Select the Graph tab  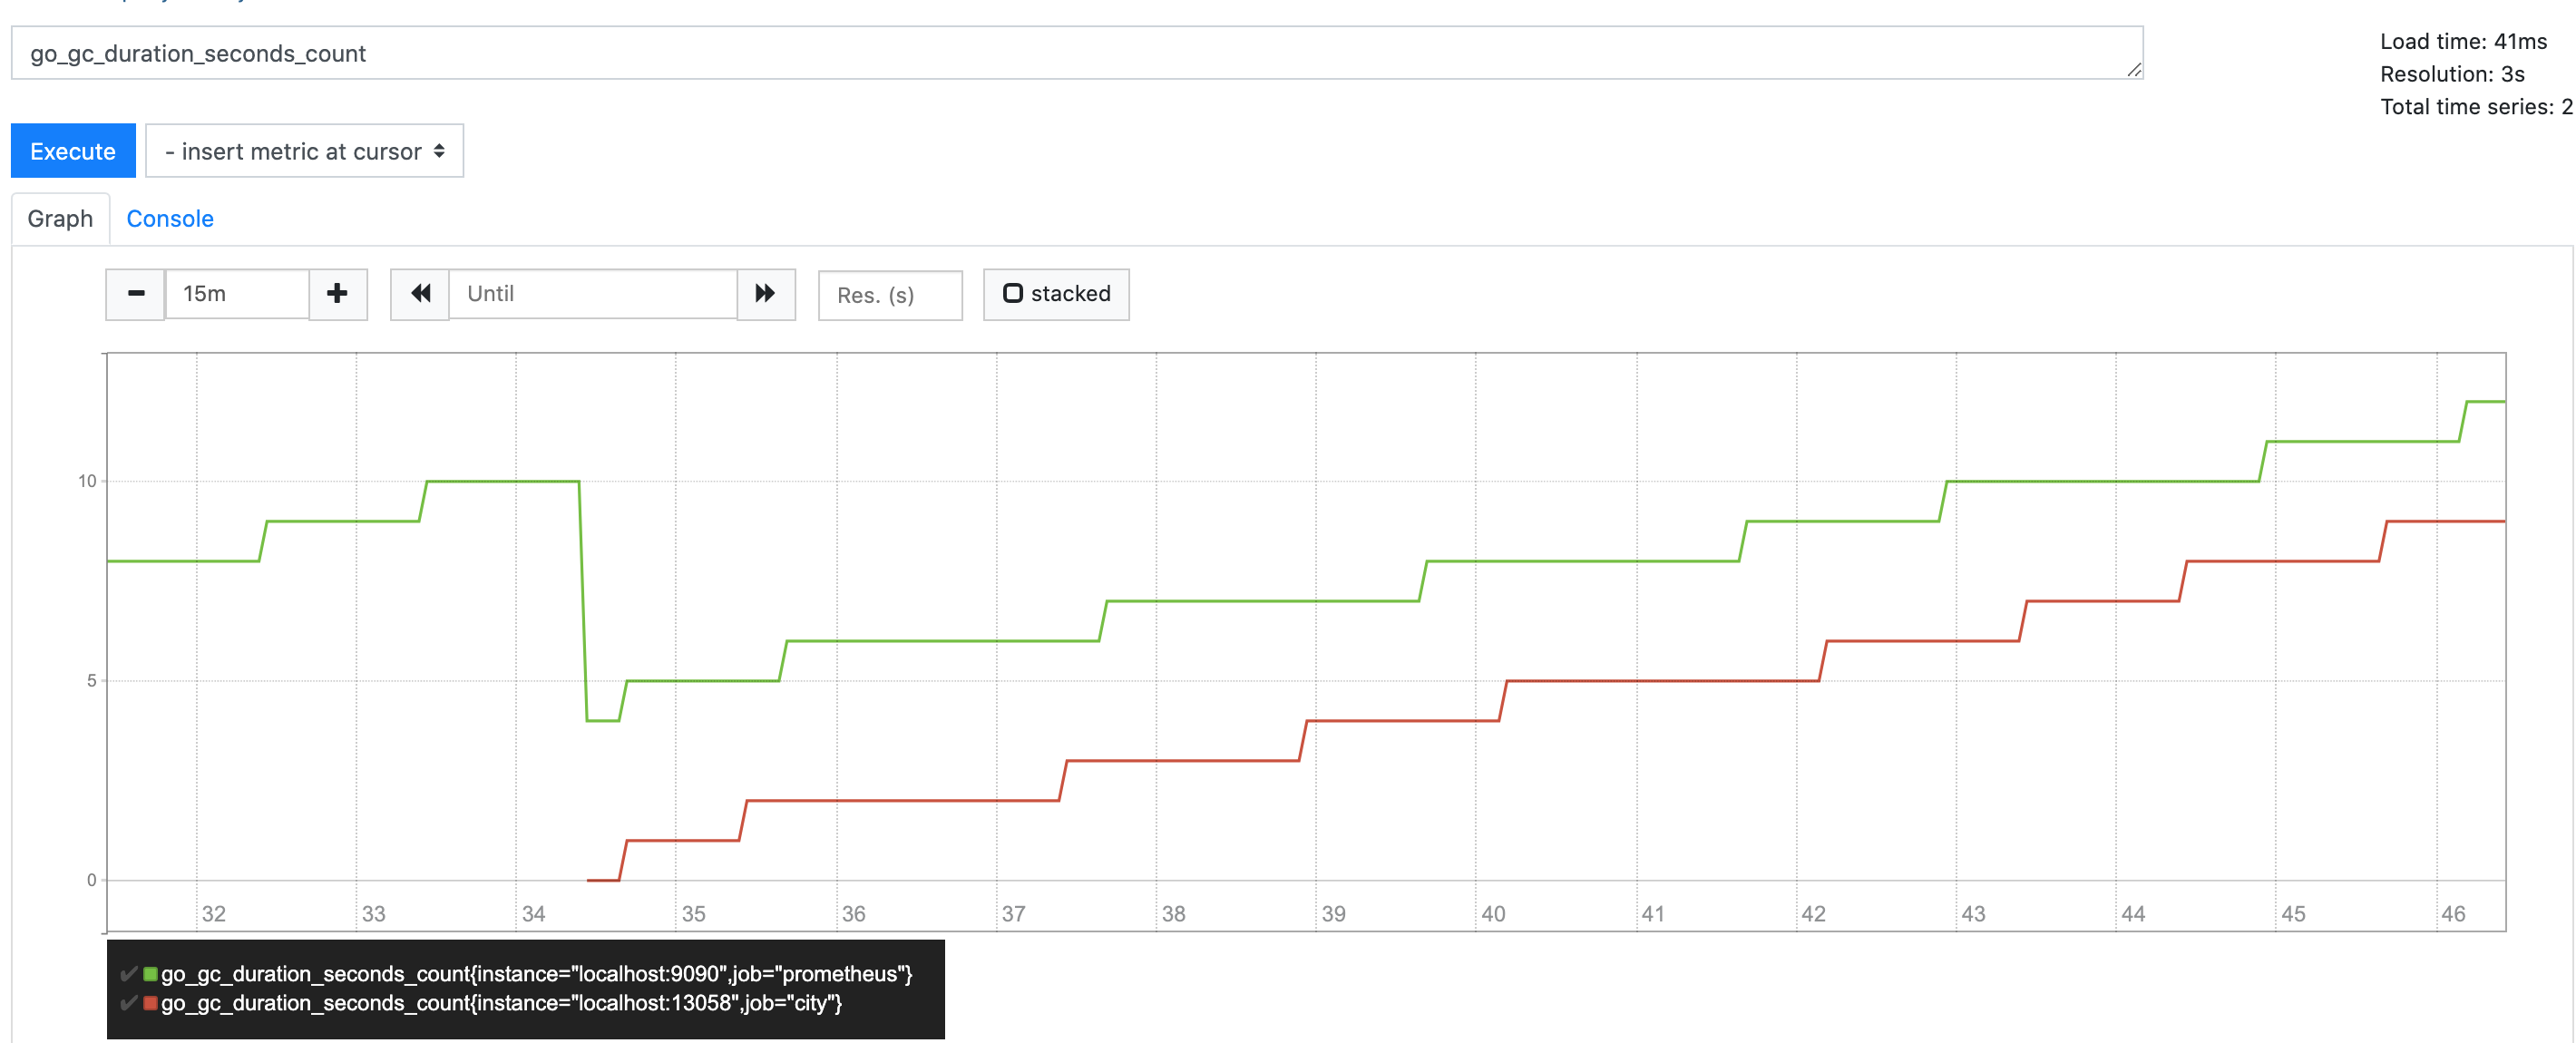pyautogui.click(x=60, y=219)
